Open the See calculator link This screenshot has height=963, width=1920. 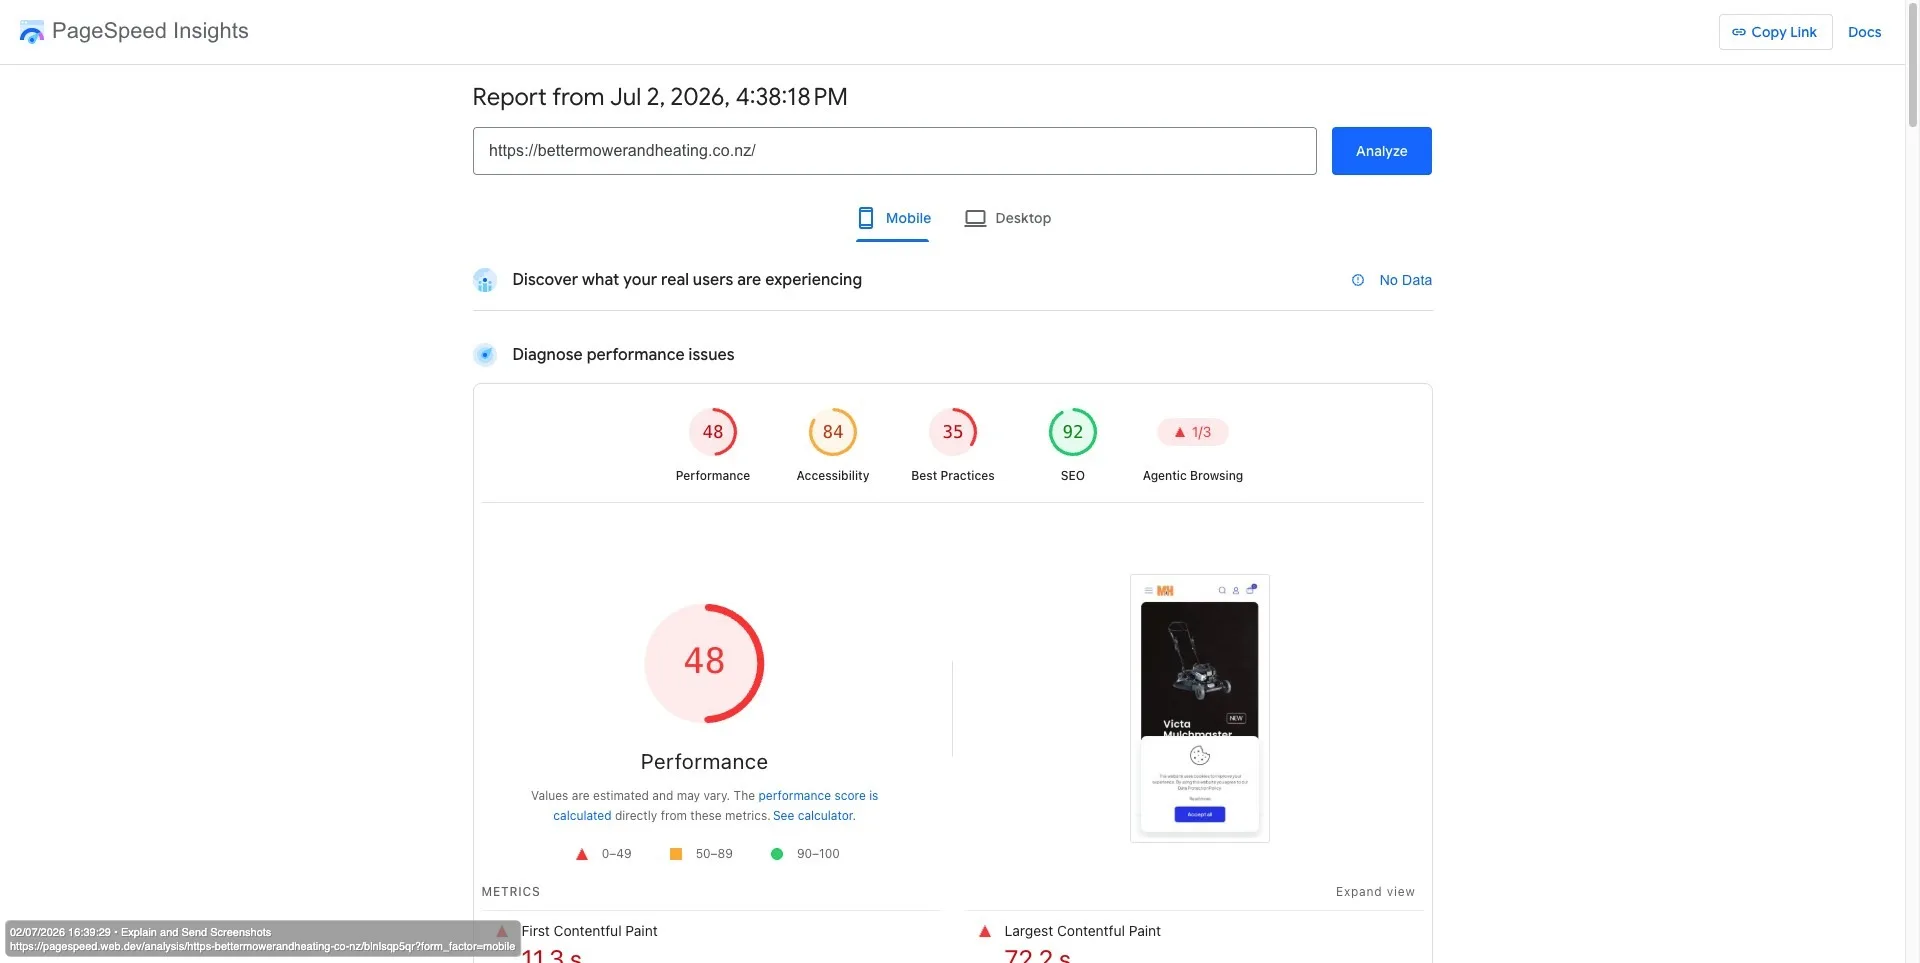click(x=813, y=816)
